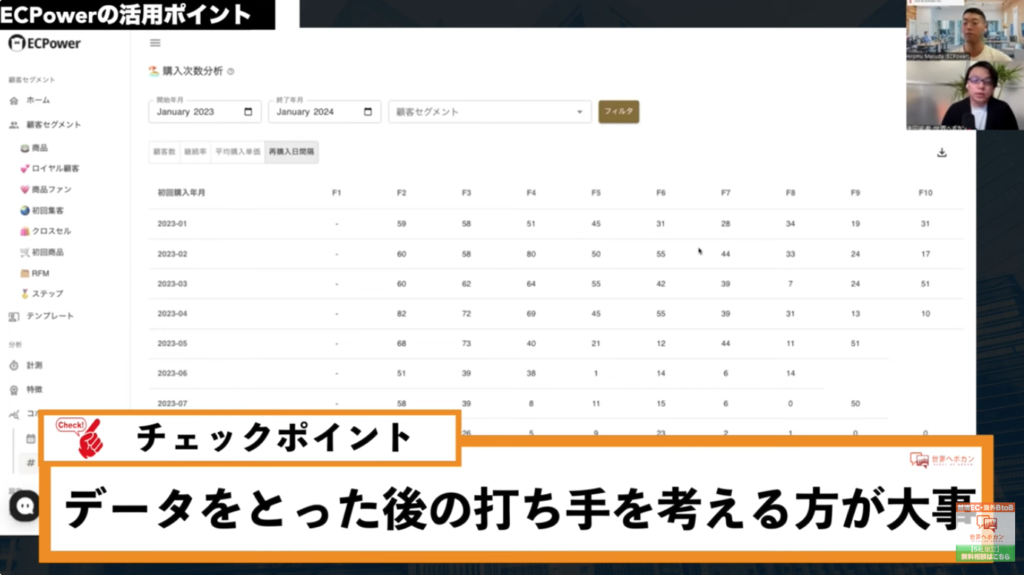Switch to the 継続率 tab
1024x575 pixels.
pos(195,152)
